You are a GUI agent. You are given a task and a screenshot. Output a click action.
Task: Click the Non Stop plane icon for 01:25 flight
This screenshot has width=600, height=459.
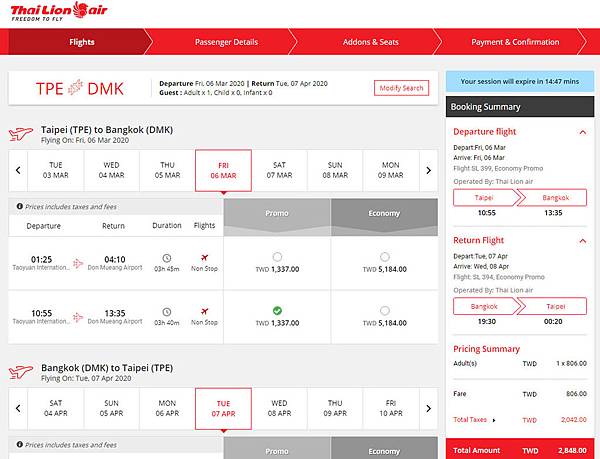204,257
